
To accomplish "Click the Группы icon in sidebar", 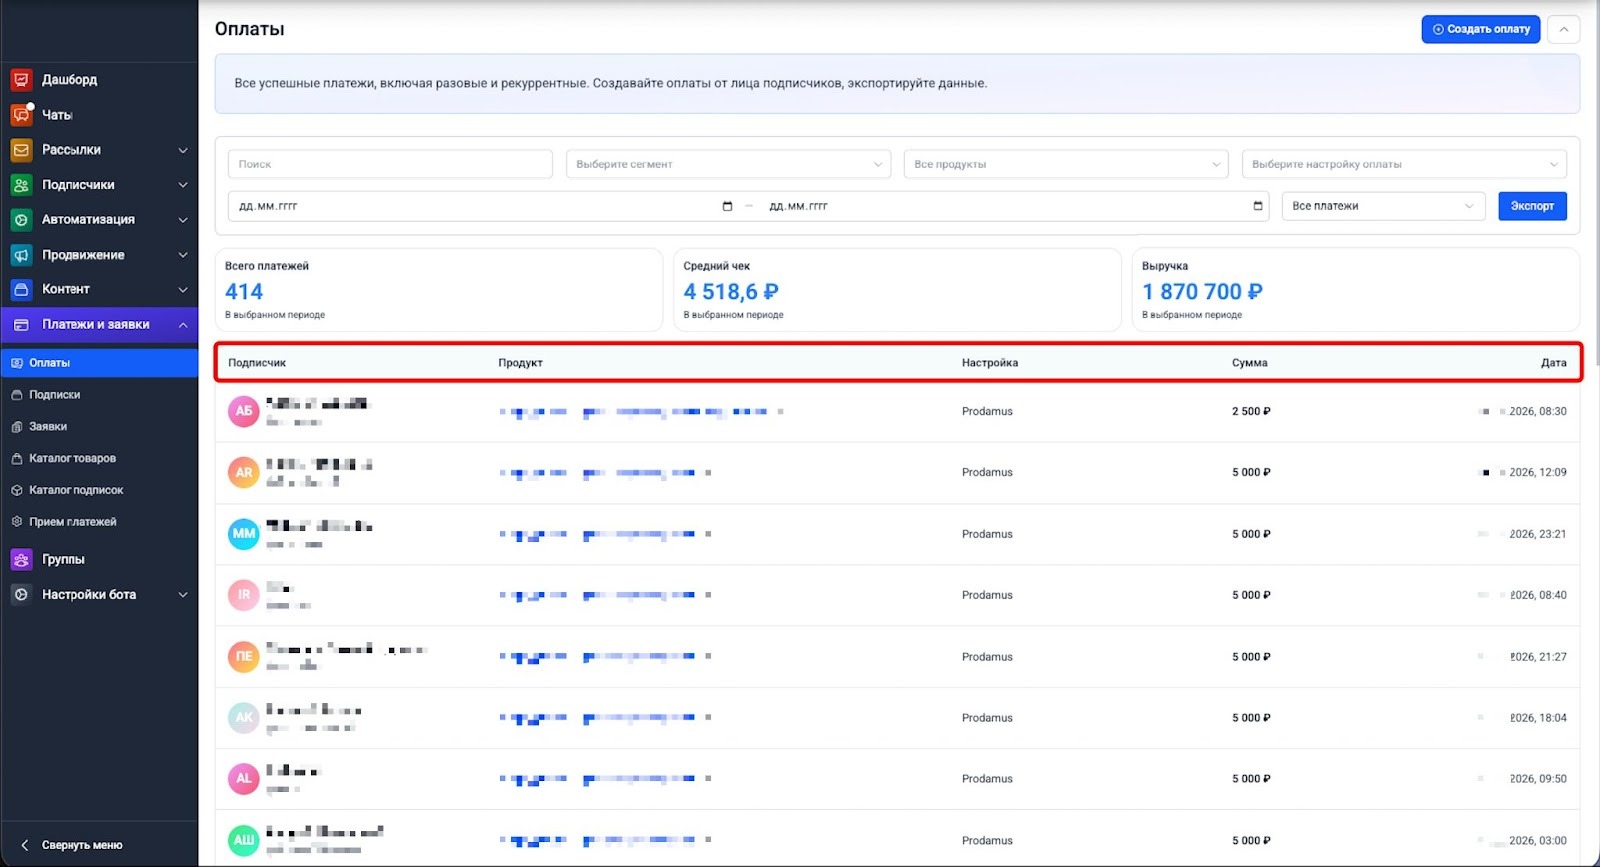I will (21, 560).
